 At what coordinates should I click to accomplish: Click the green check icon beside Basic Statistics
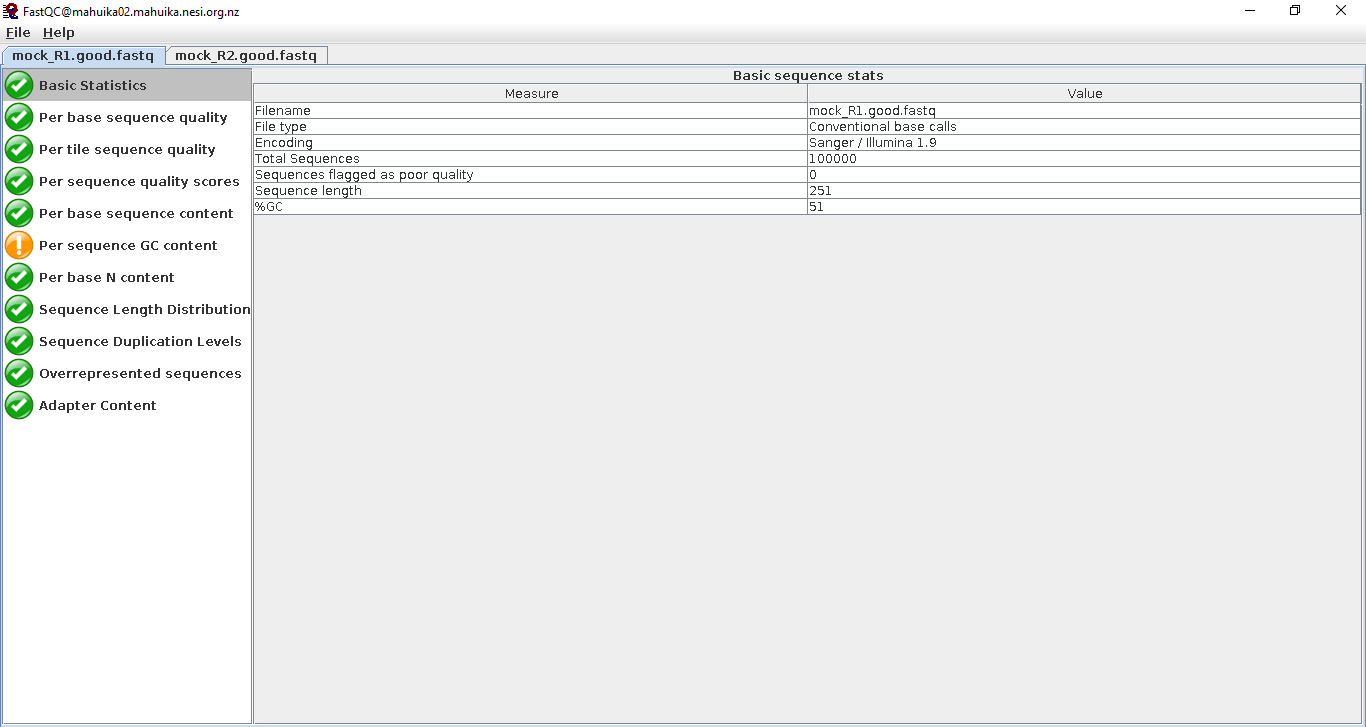[19, 85]
